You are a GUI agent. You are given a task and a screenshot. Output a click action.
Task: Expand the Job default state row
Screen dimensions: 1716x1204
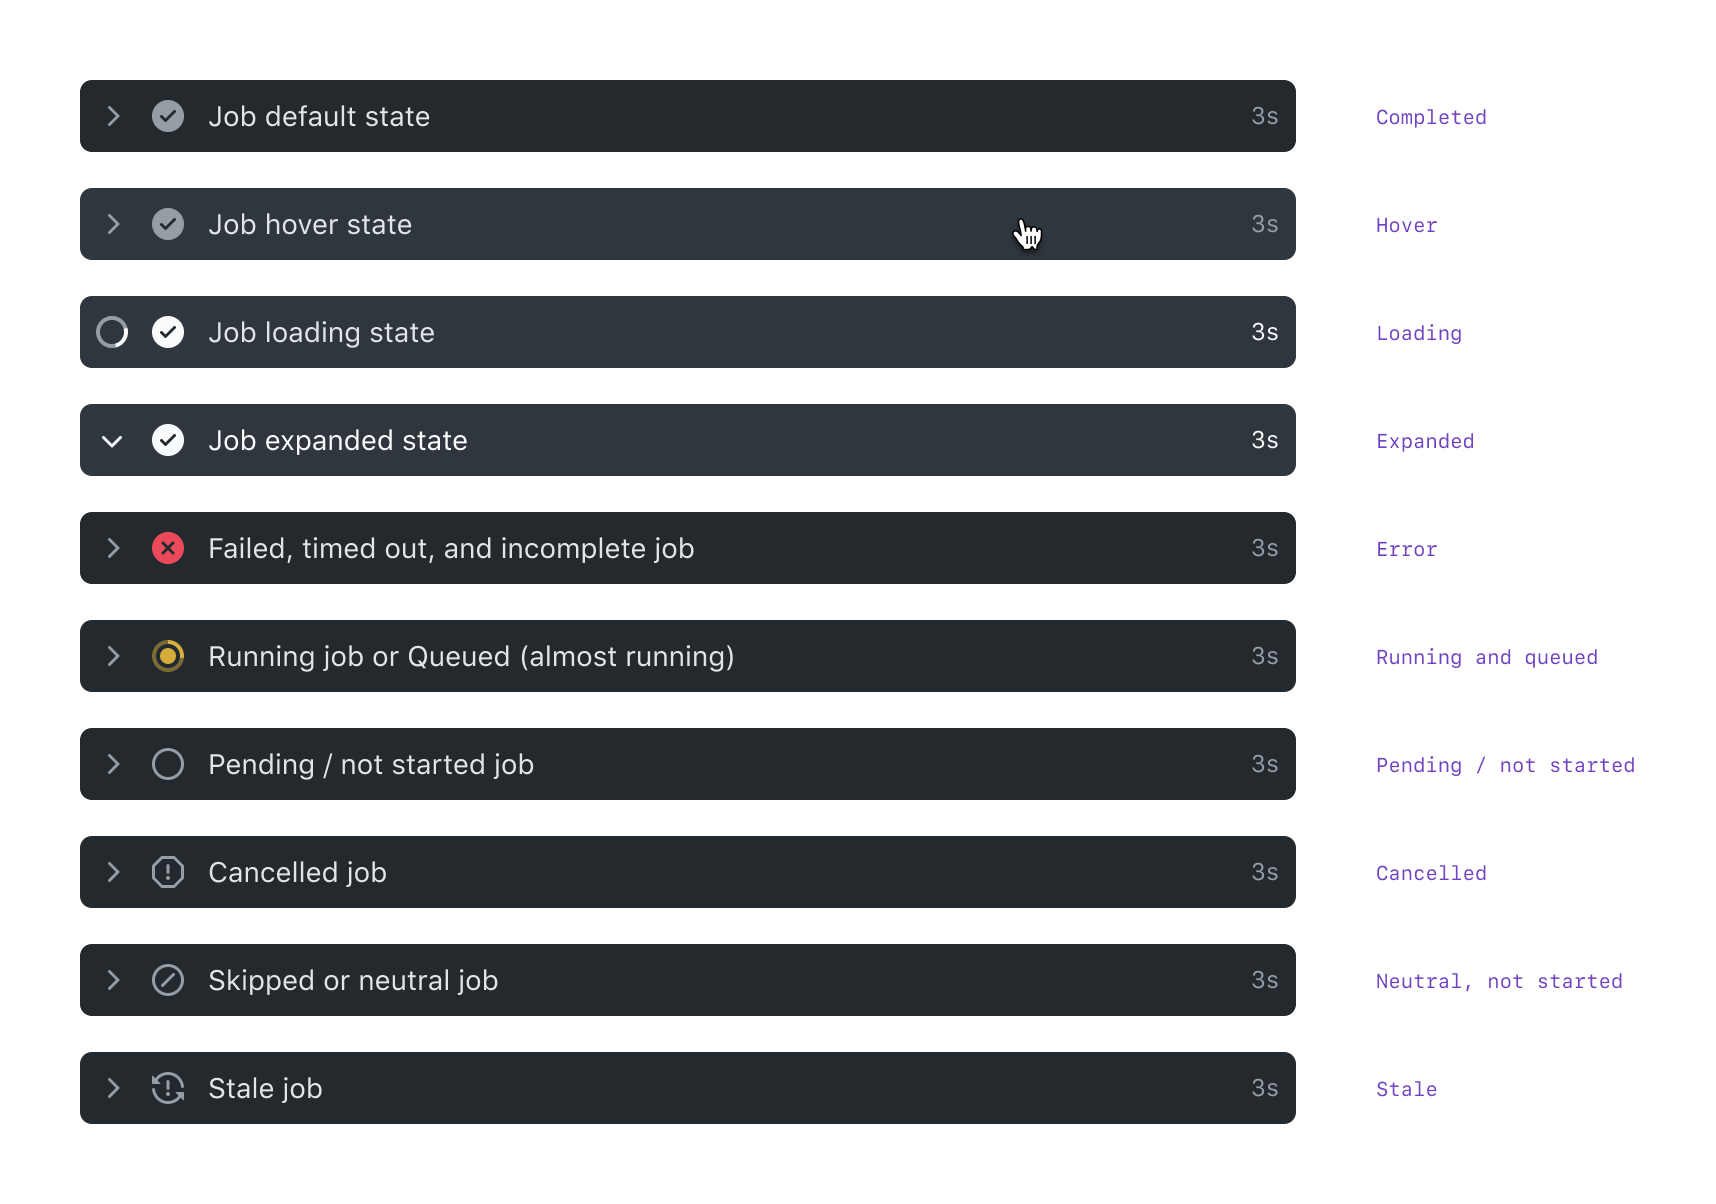(112, 116)
